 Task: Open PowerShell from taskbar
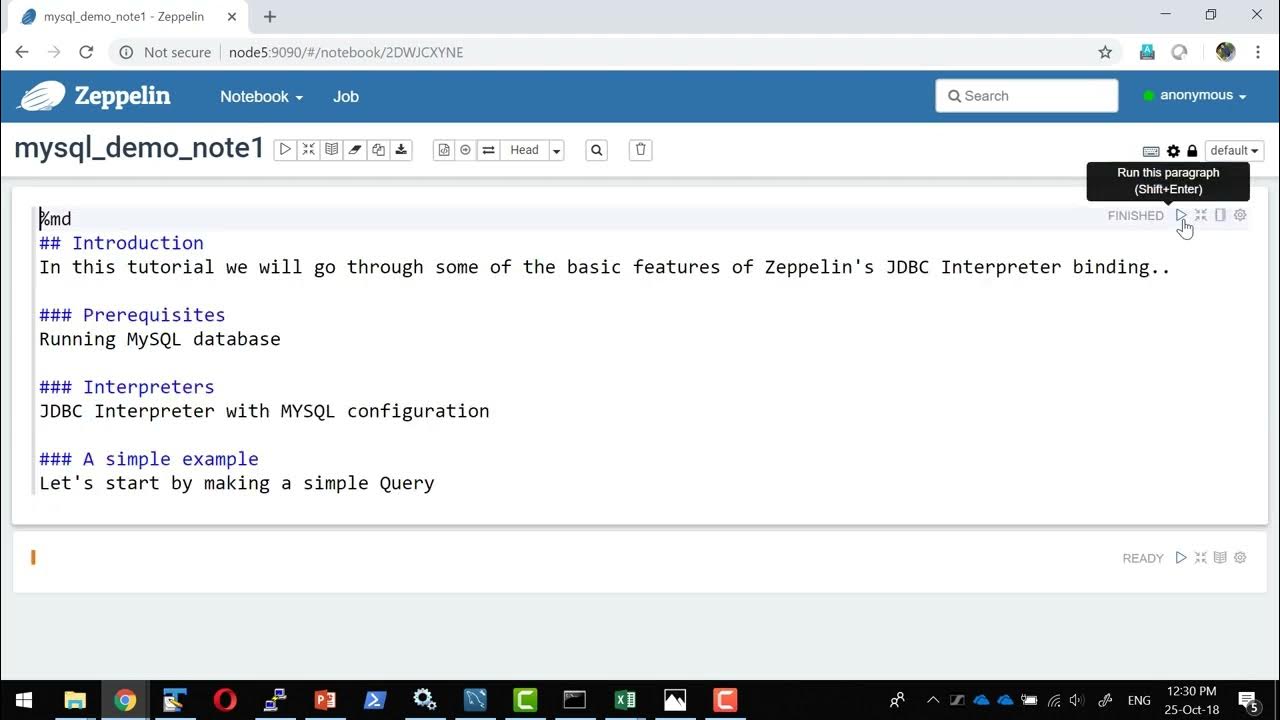coord(375,700)
